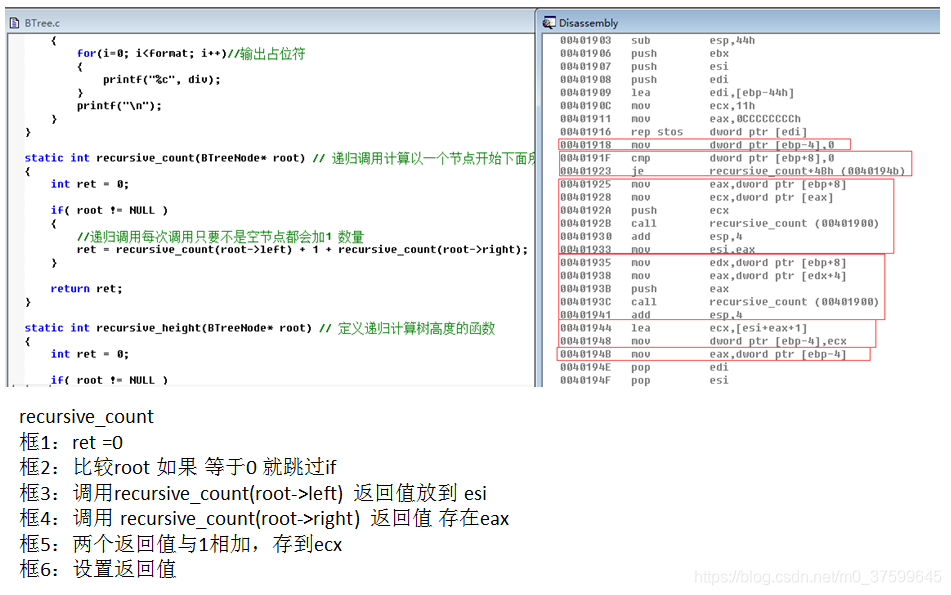Select disassembly line 0040190C mov ecx,11h

[x=657, y=106]
